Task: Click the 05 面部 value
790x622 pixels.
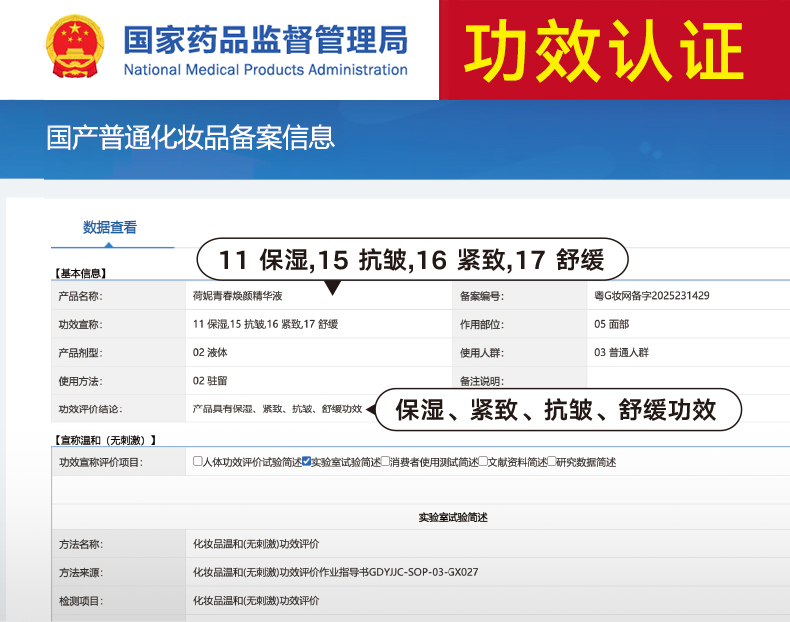Action: pos(612,324)
